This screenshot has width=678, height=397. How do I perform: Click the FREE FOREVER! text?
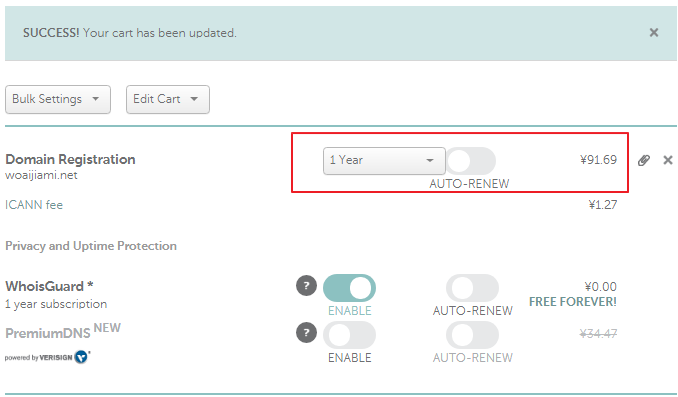click(573, 302)
